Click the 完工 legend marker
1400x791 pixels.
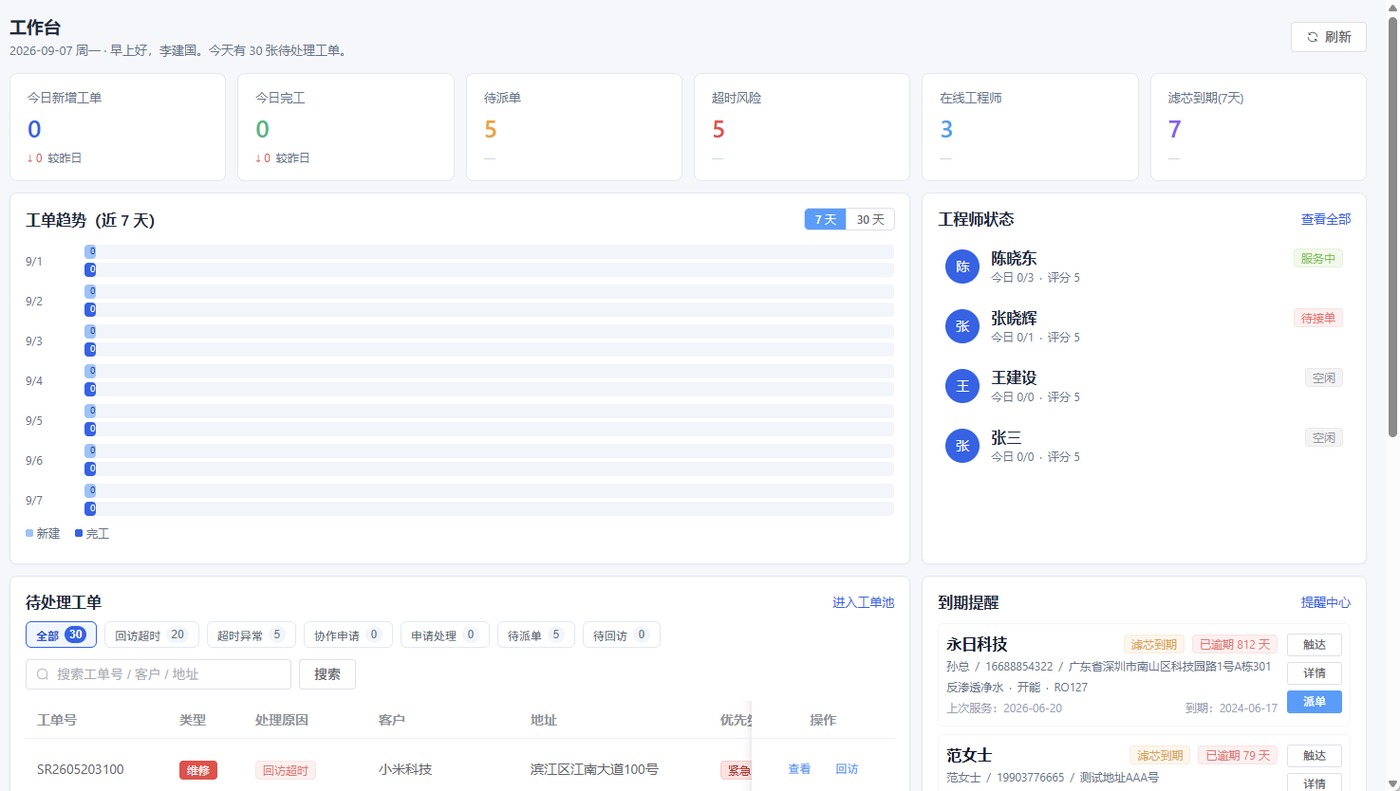click(x=79, y=534)
